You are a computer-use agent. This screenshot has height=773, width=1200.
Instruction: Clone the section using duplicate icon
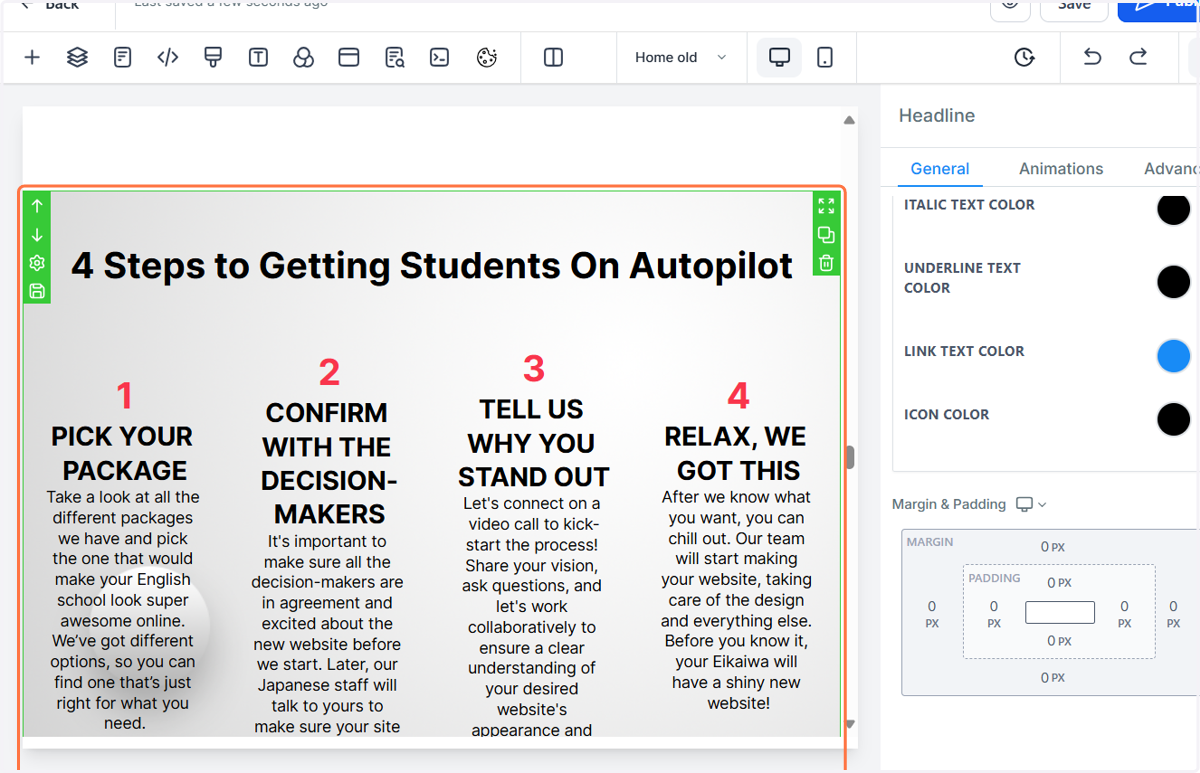[826, 235]
